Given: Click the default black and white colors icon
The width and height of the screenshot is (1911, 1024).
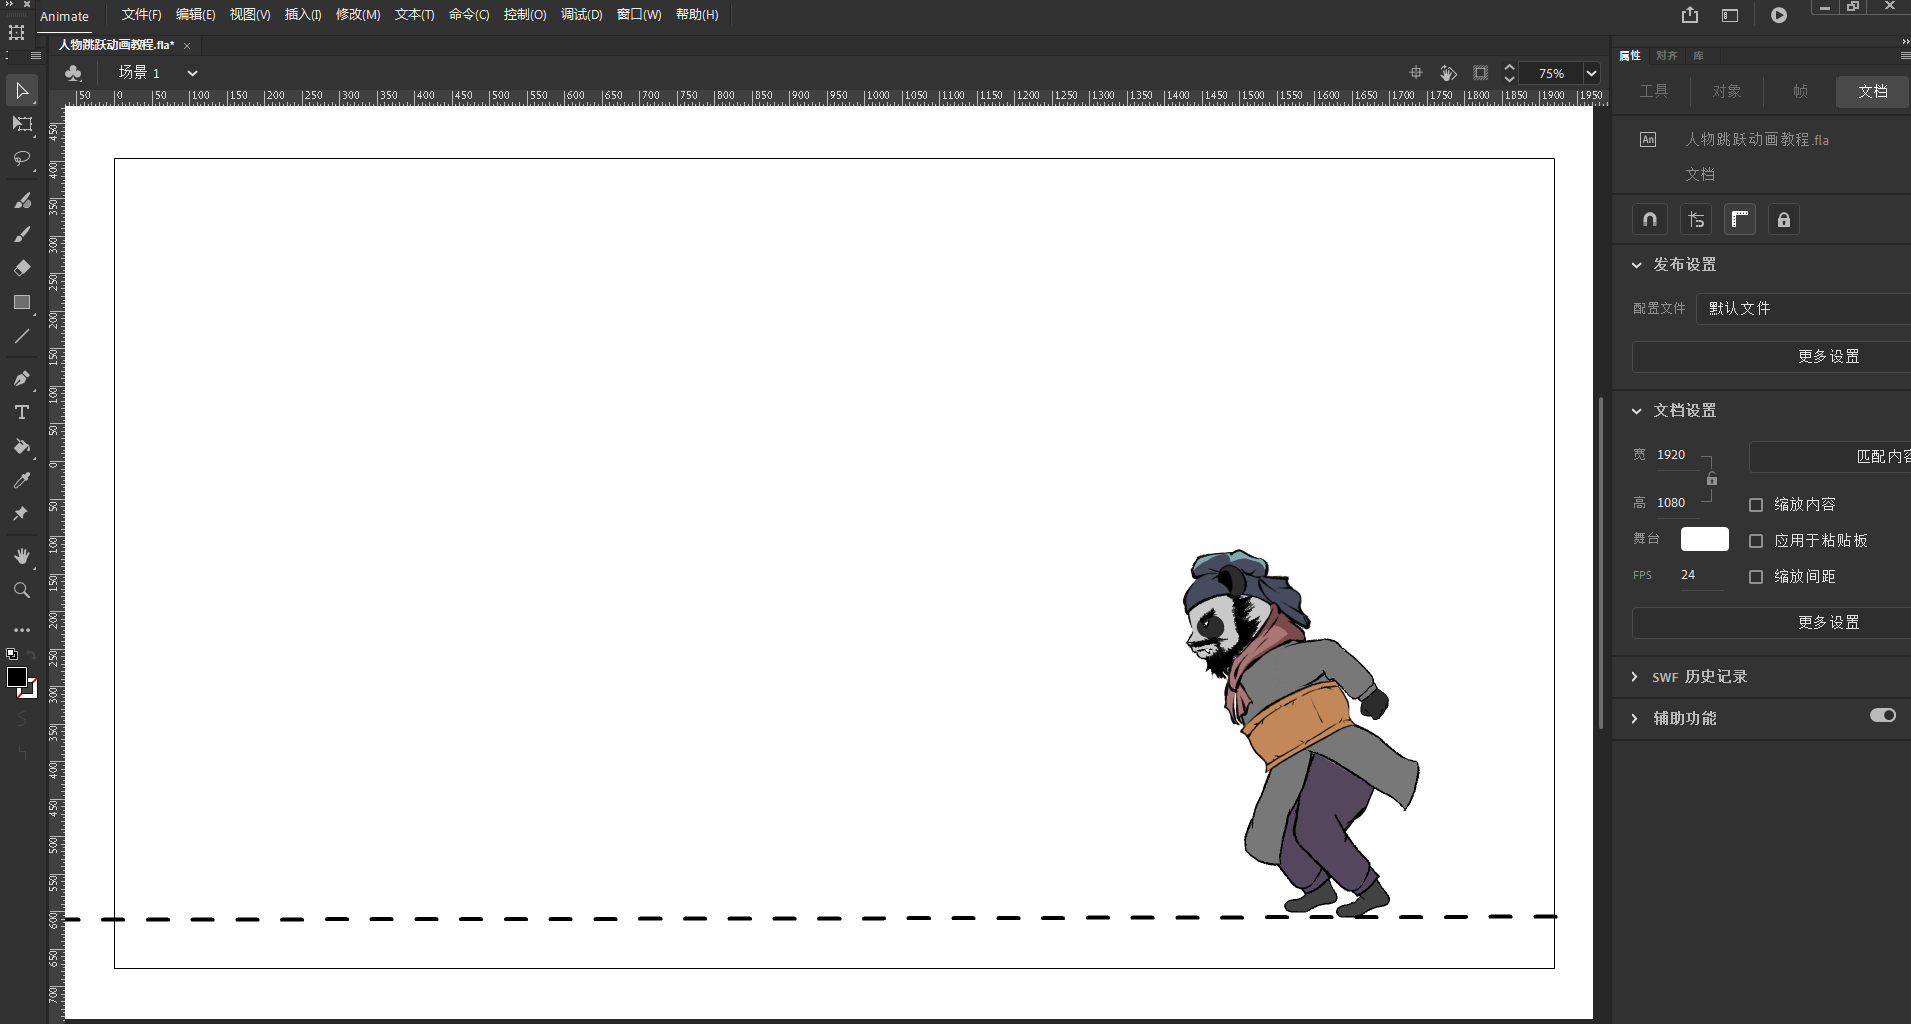Looking at the screenshot, I should (12, 654).
